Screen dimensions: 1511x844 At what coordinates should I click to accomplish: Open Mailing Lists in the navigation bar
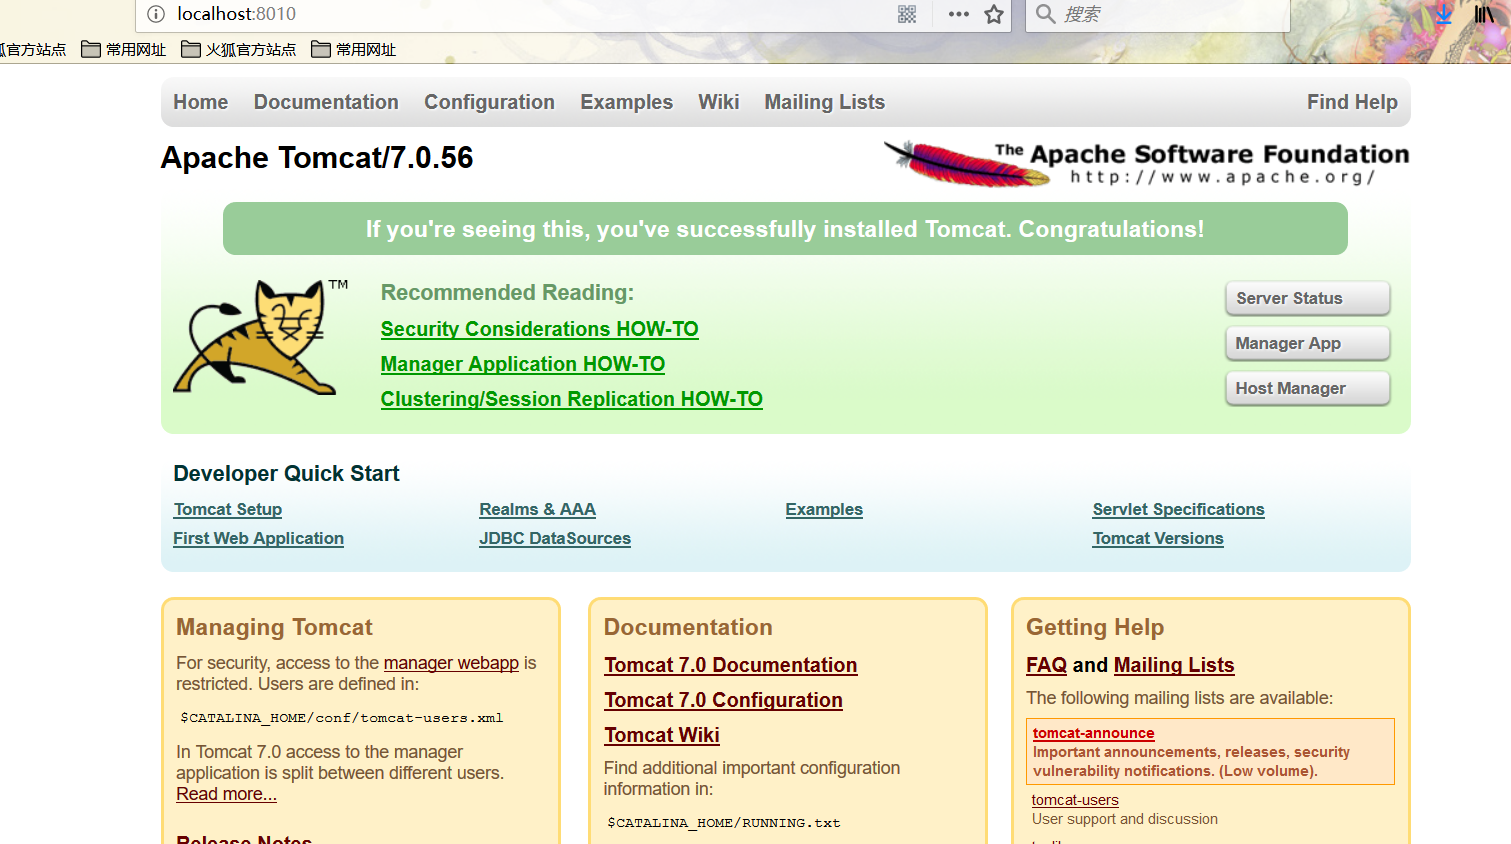[x=824, y=102]
